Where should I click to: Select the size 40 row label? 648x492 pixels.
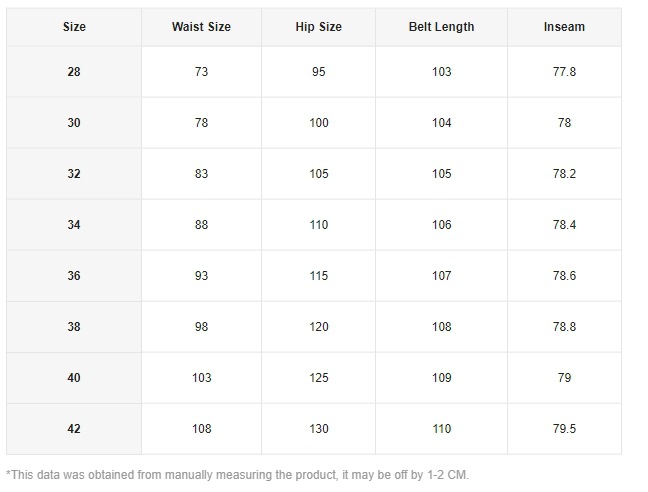pyautogui.click(x=74, y=378)
